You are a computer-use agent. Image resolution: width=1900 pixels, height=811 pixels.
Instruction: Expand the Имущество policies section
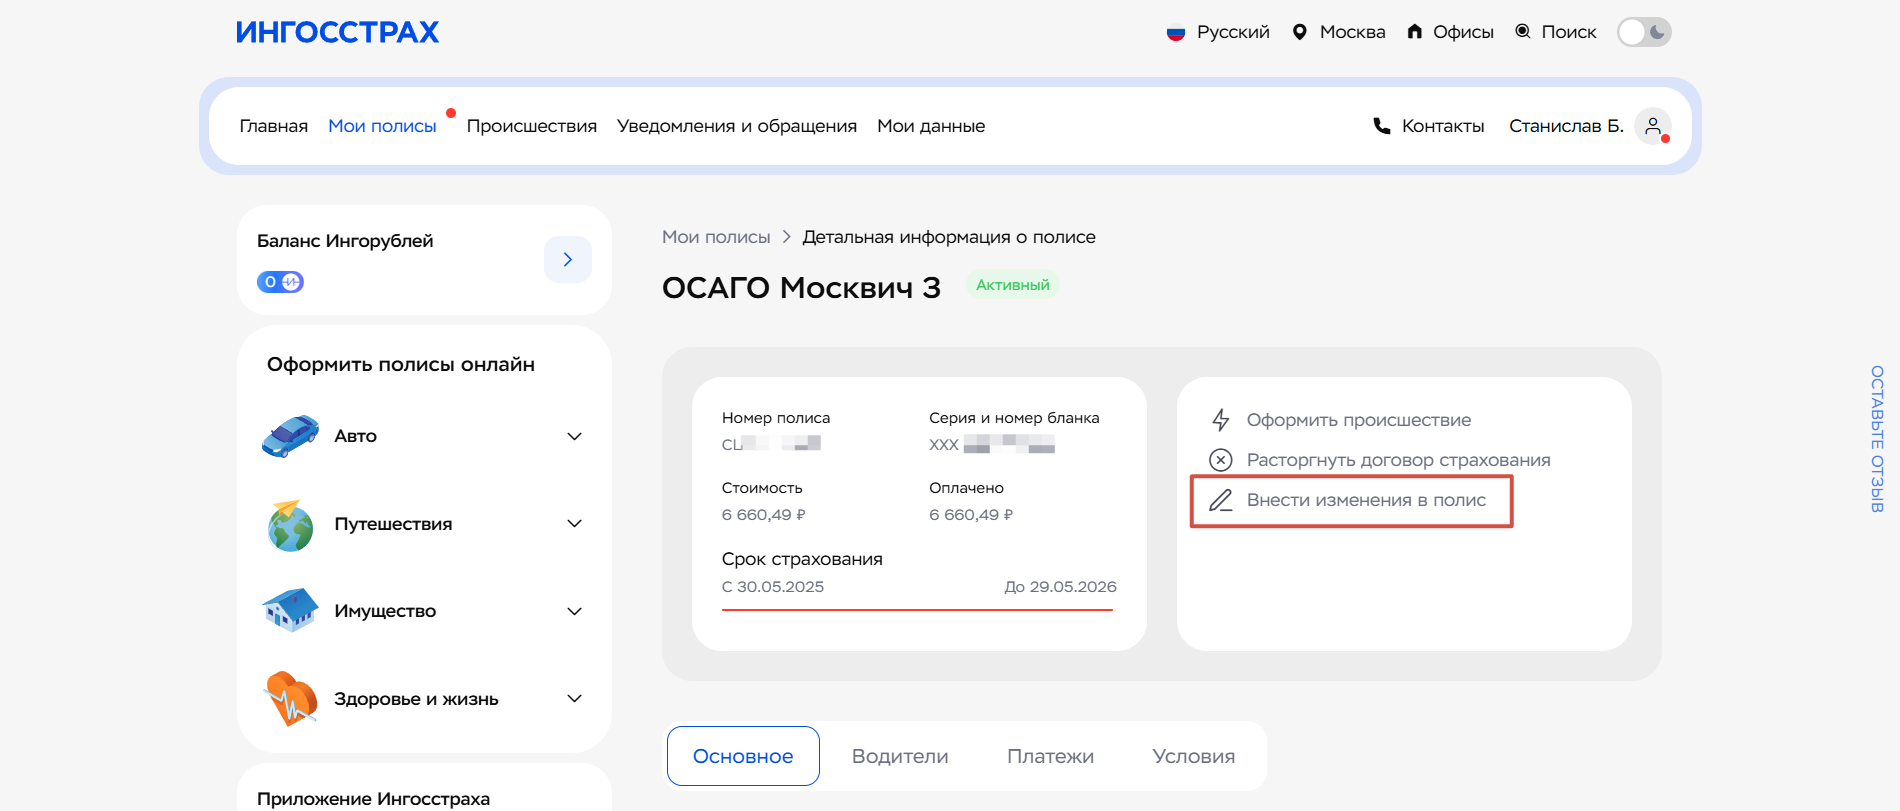point(575,611)
